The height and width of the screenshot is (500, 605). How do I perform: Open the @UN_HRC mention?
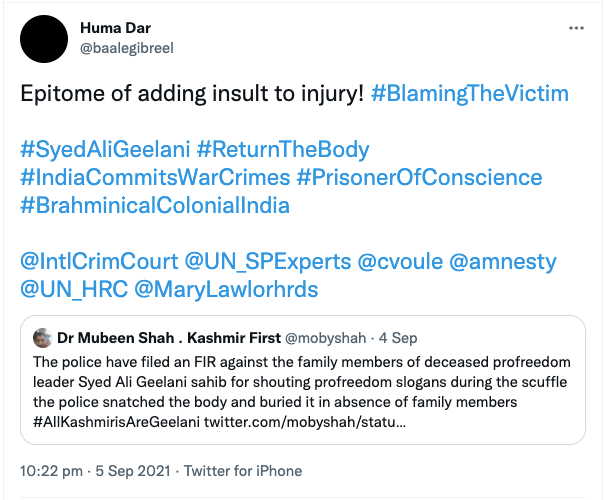pos(70,291)
